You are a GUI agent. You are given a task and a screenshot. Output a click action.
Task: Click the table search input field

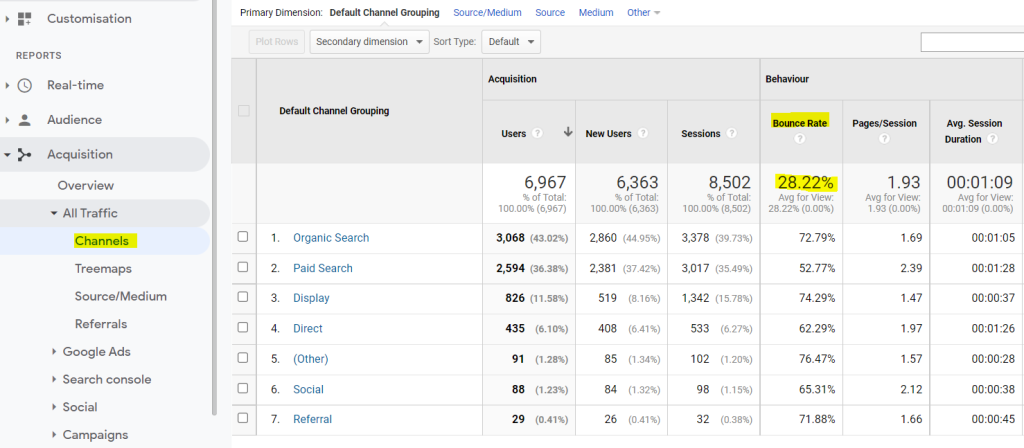tap(970, 42)
